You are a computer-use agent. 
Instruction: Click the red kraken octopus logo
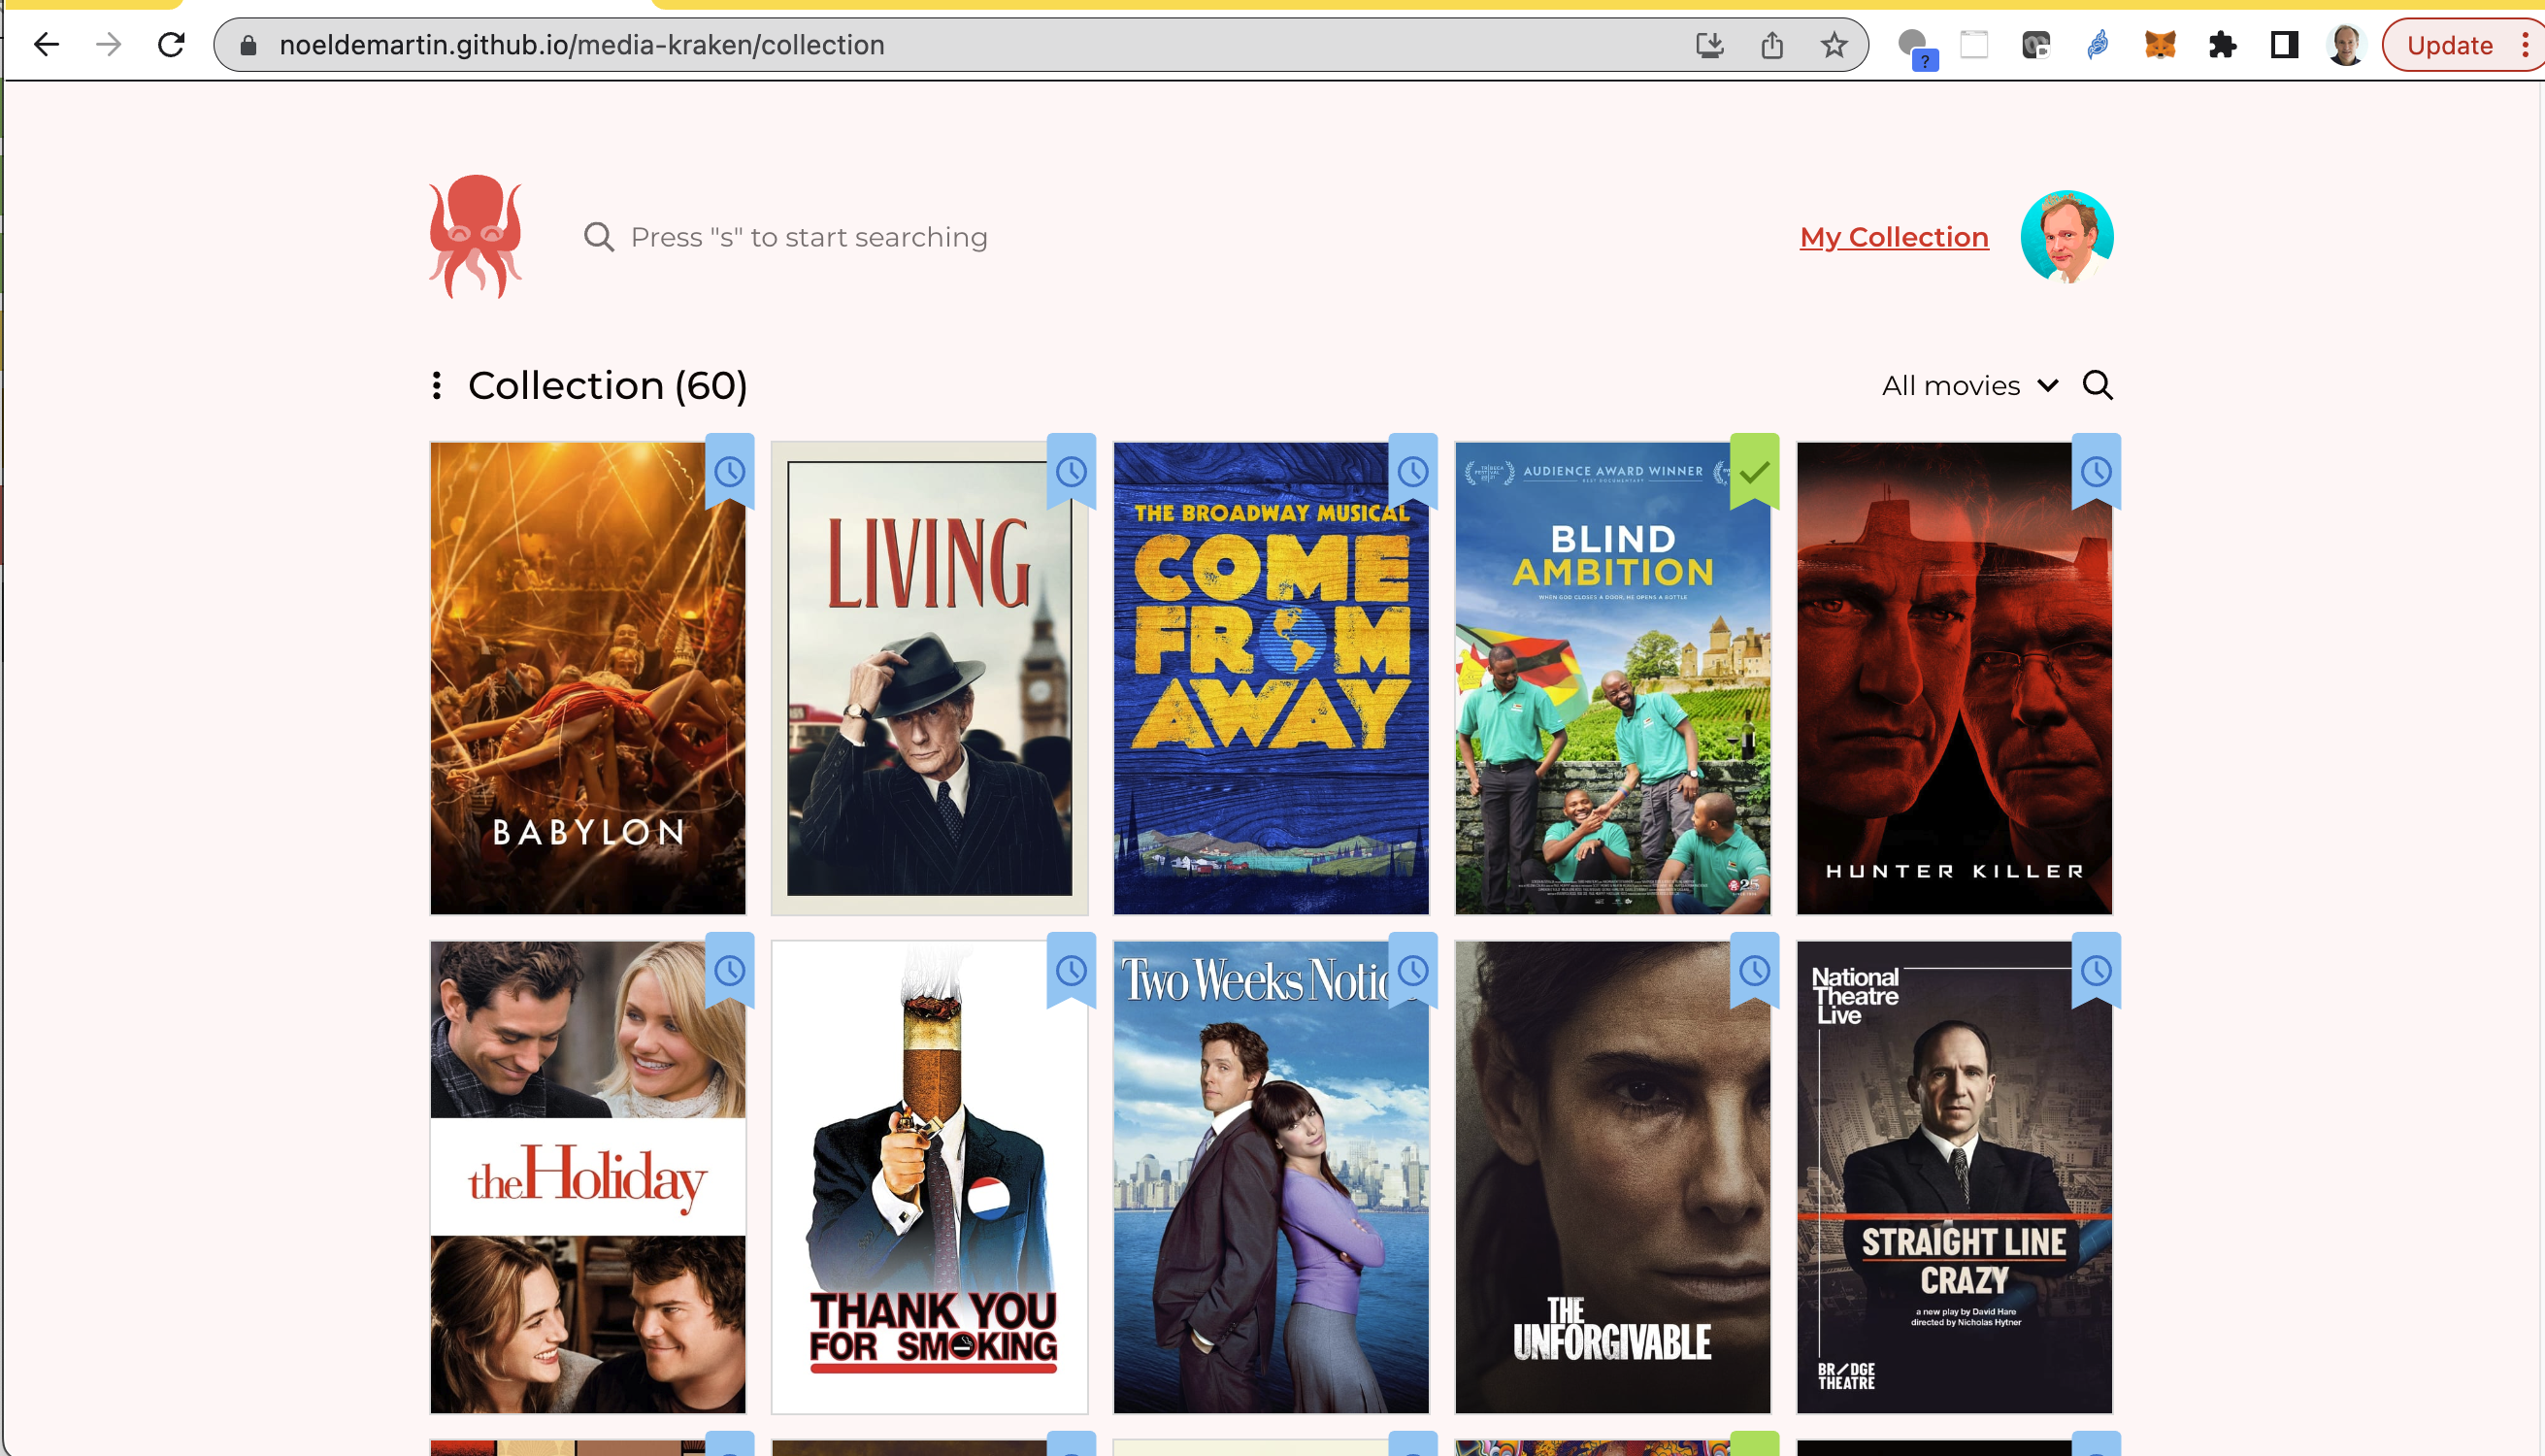pyautogui.click(x=475, y=237)
